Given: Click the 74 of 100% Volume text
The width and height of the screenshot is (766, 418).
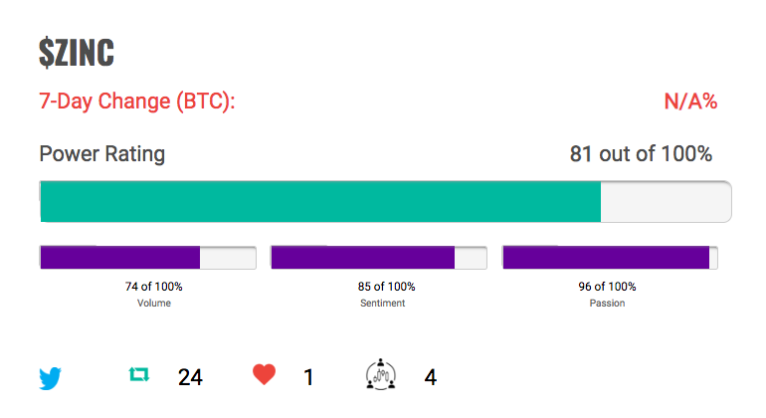Looking at the screenshot, I should [x=154, y=287].
